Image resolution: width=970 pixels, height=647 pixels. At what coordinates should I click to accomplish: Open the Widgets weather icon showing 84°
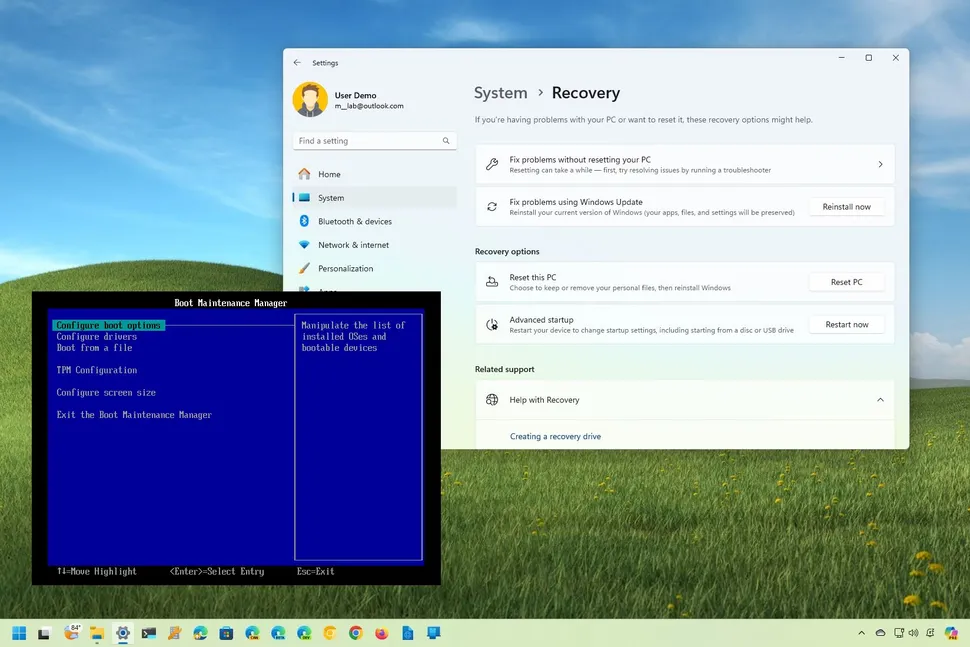[x=72, y=632]
